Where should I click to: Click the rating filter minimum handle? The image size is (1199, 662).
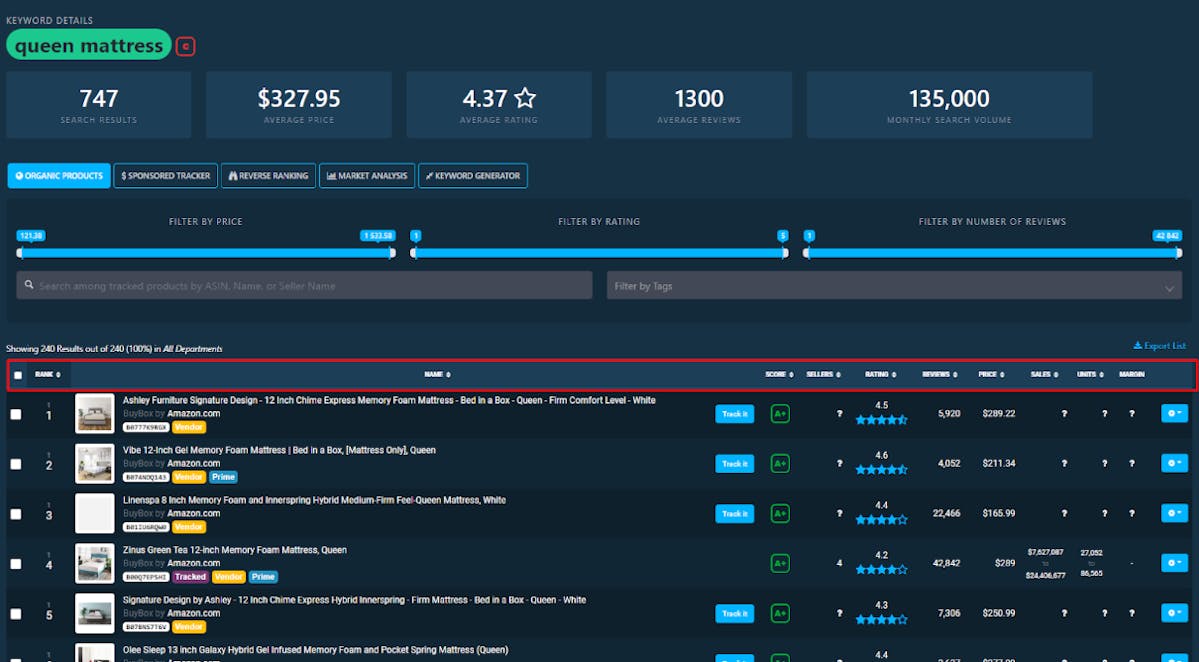coord(414,253)
